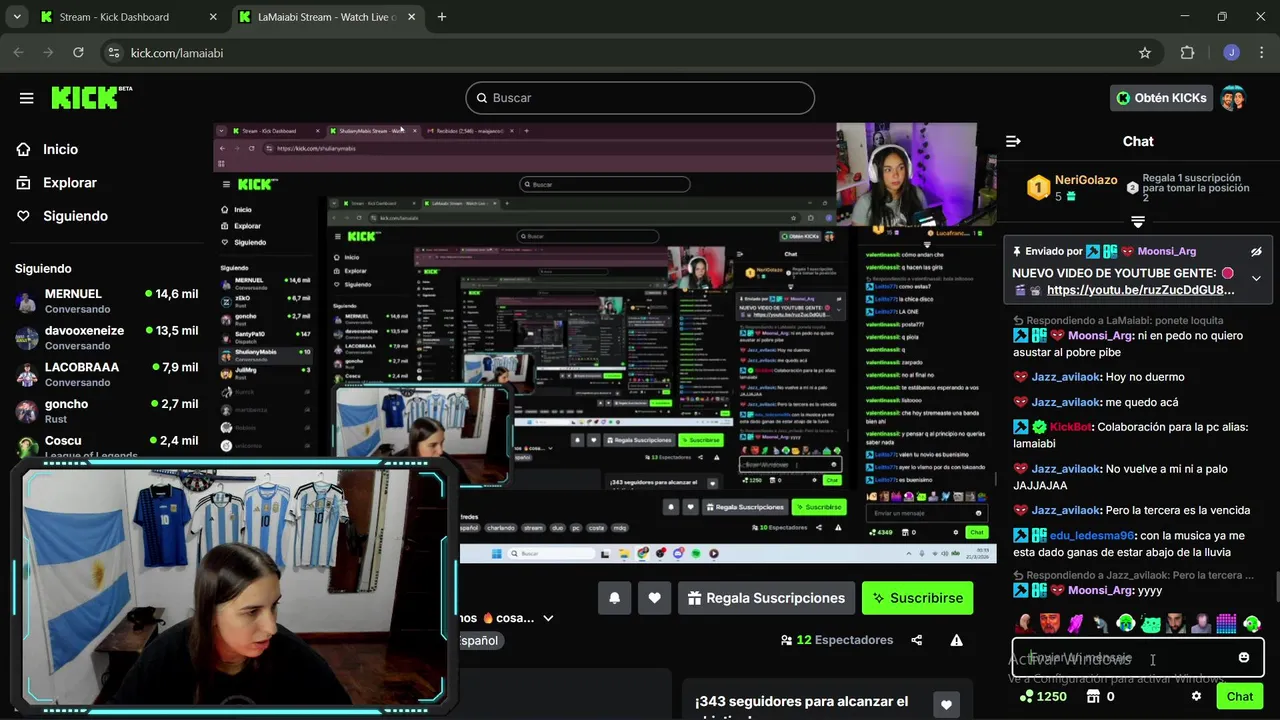Click the Suscribirse button
The width and height of the screenshot is (1280, 720).
click(917, 598)
